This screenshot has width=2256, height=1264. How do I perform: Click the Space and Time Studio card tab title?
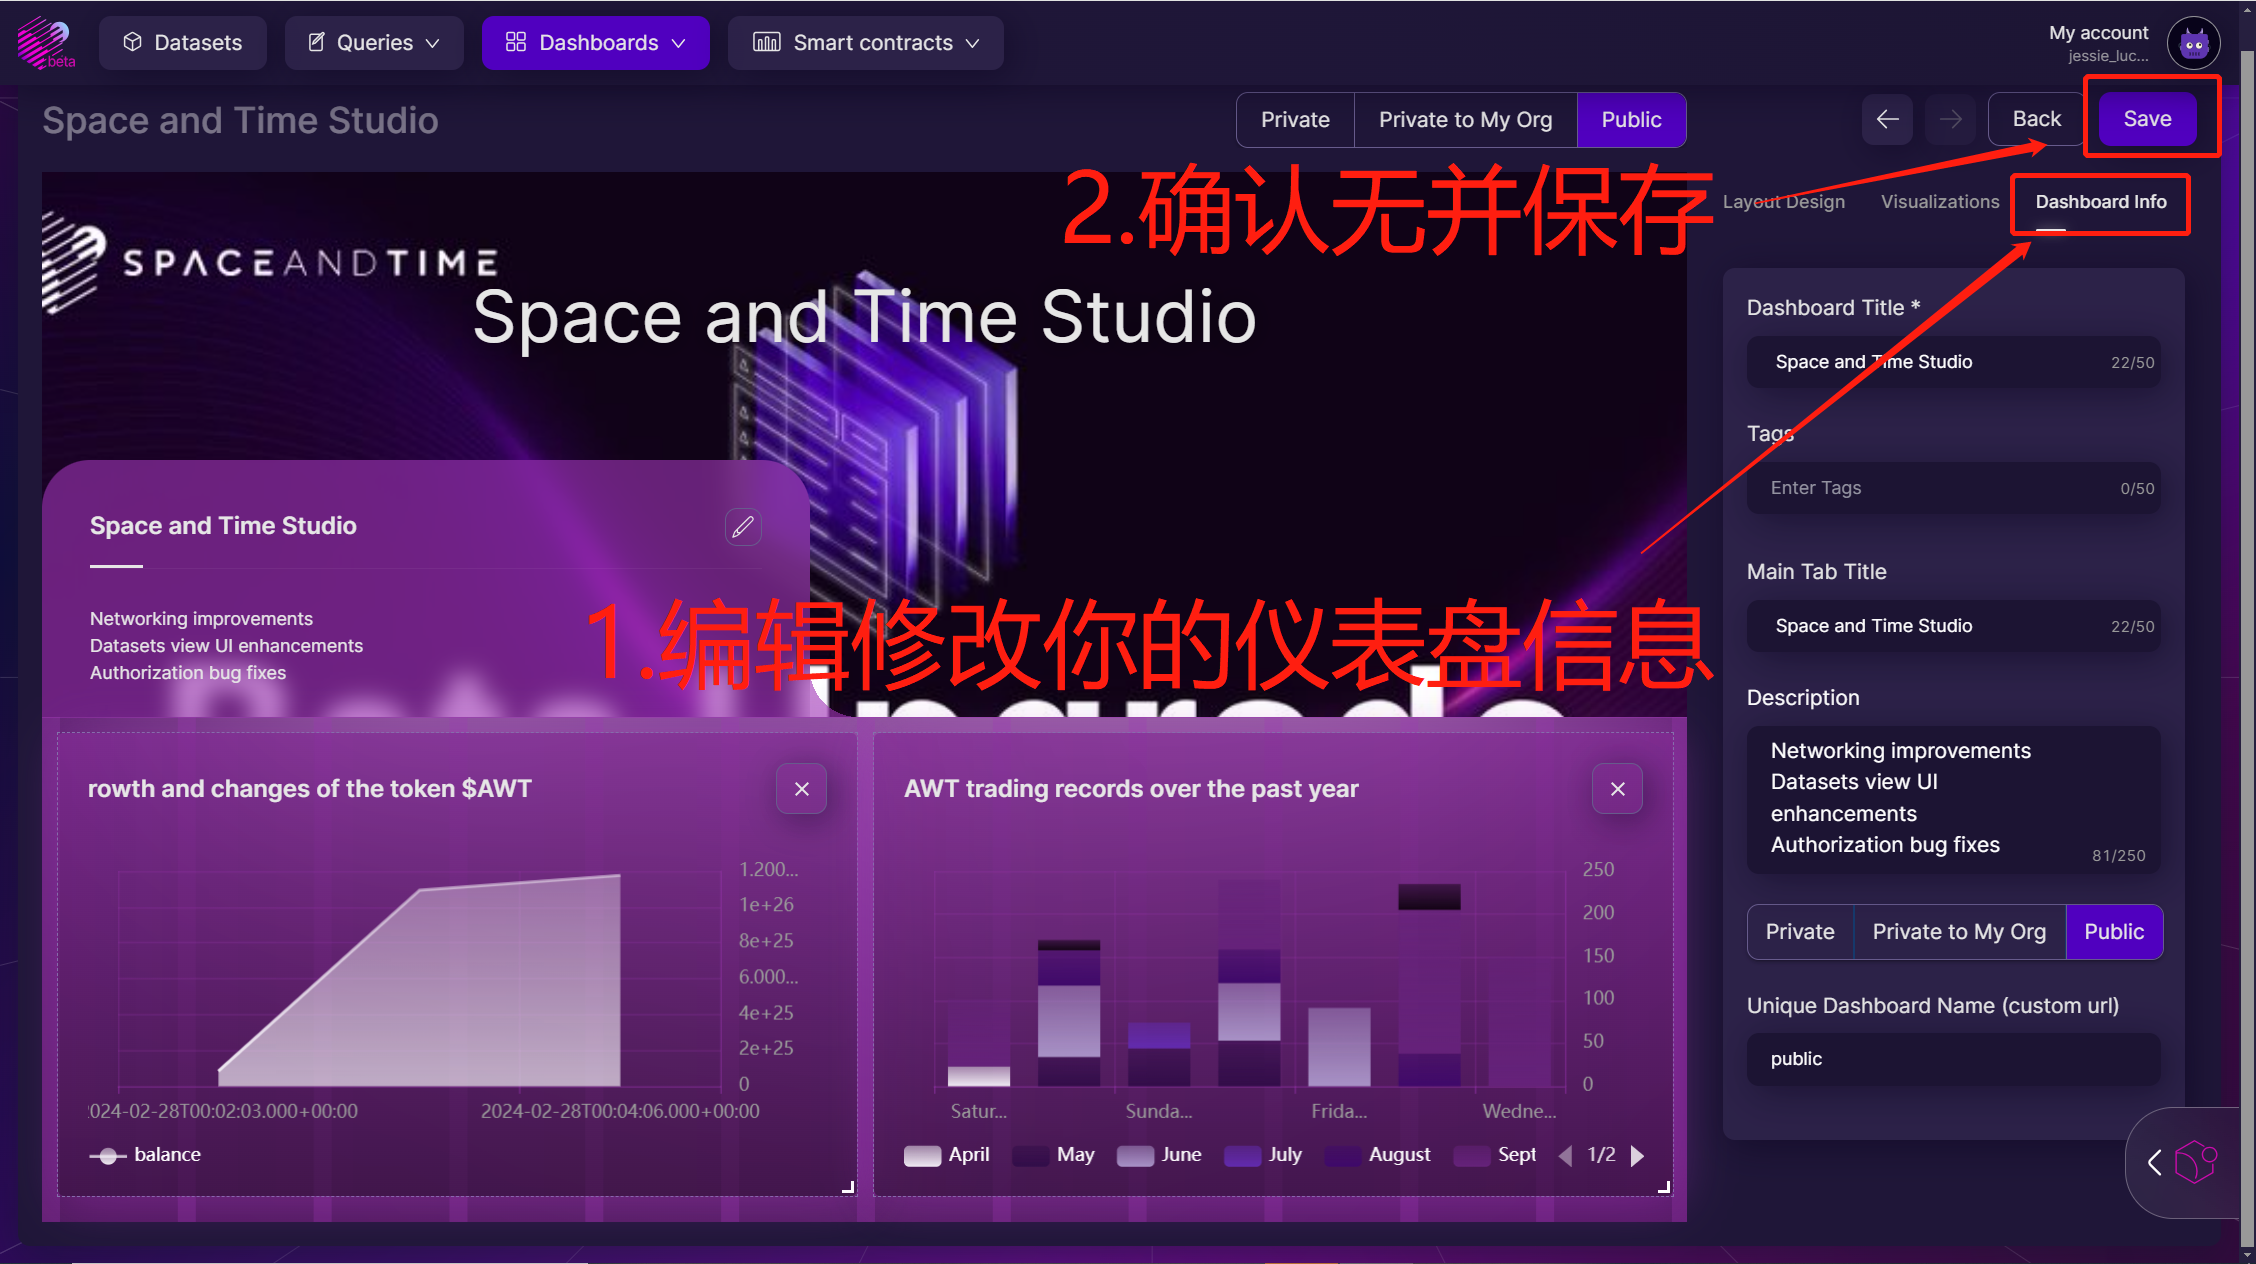coord(223,526)
